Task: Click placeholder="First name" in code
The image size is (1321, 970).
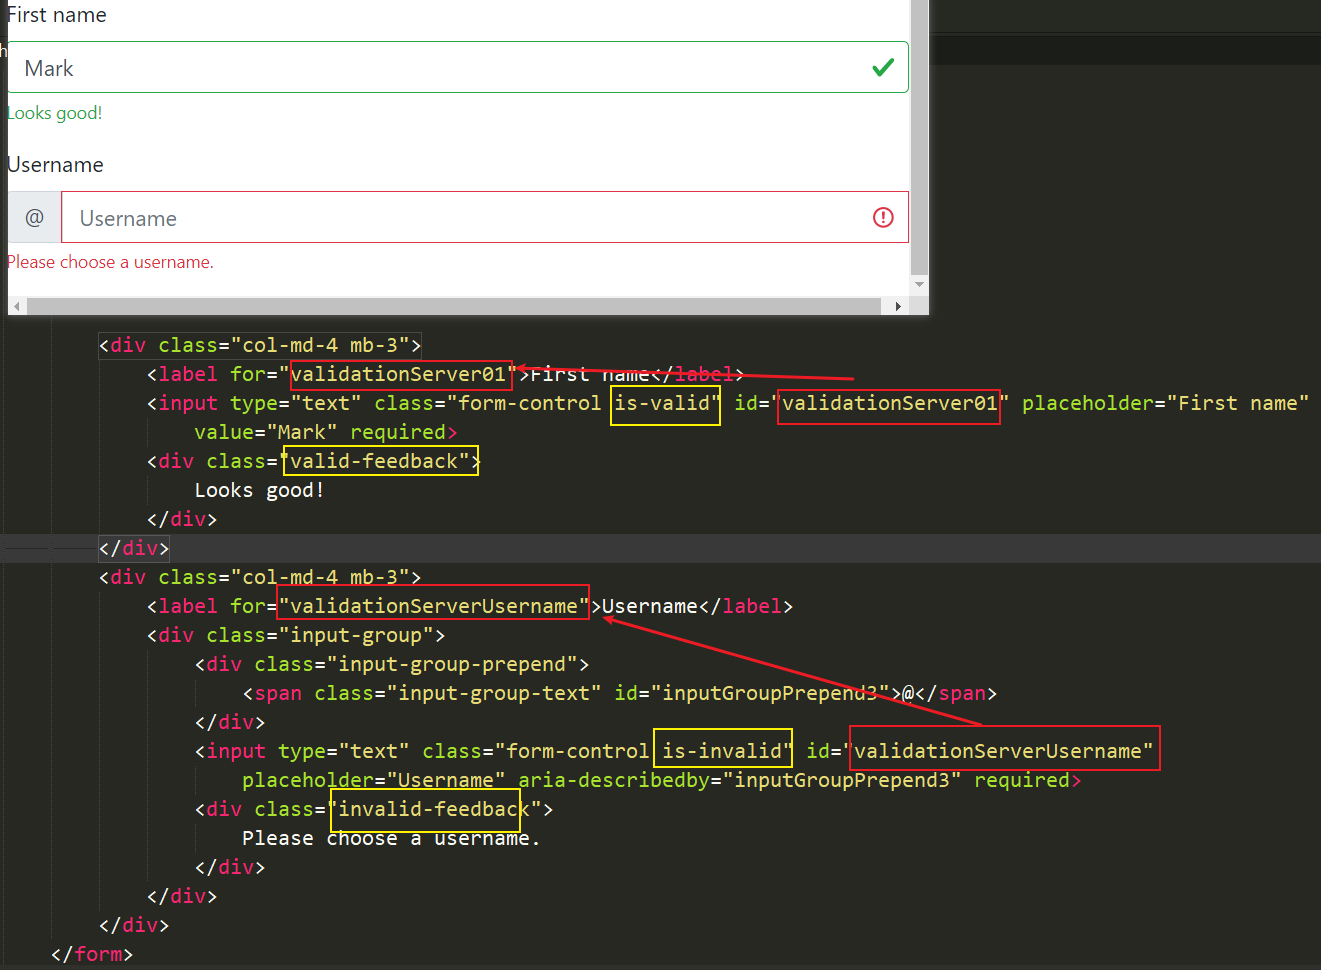Action: (1166, 403)
